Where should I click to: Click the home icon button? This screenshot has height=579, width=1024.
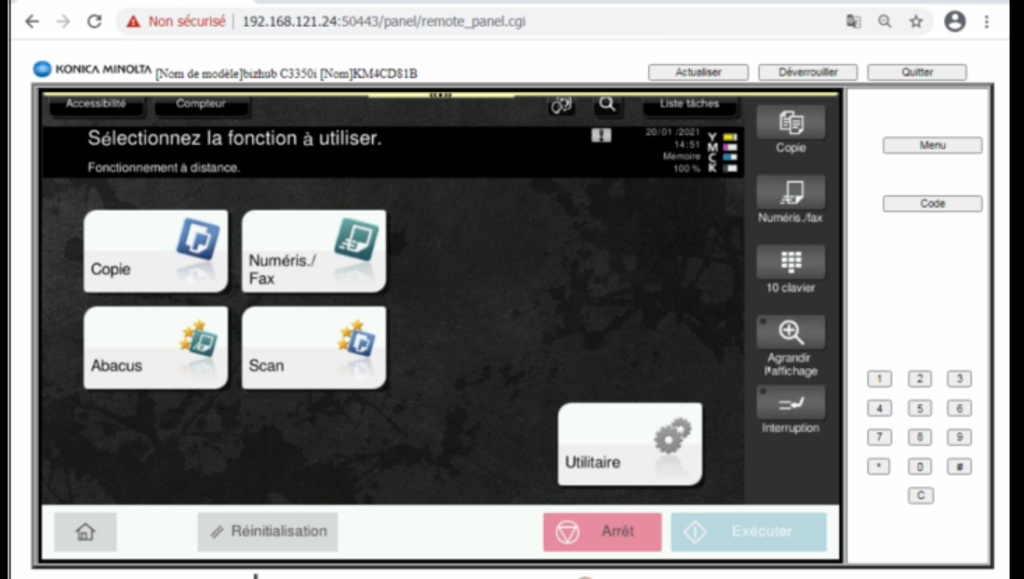tap(85, 532)
